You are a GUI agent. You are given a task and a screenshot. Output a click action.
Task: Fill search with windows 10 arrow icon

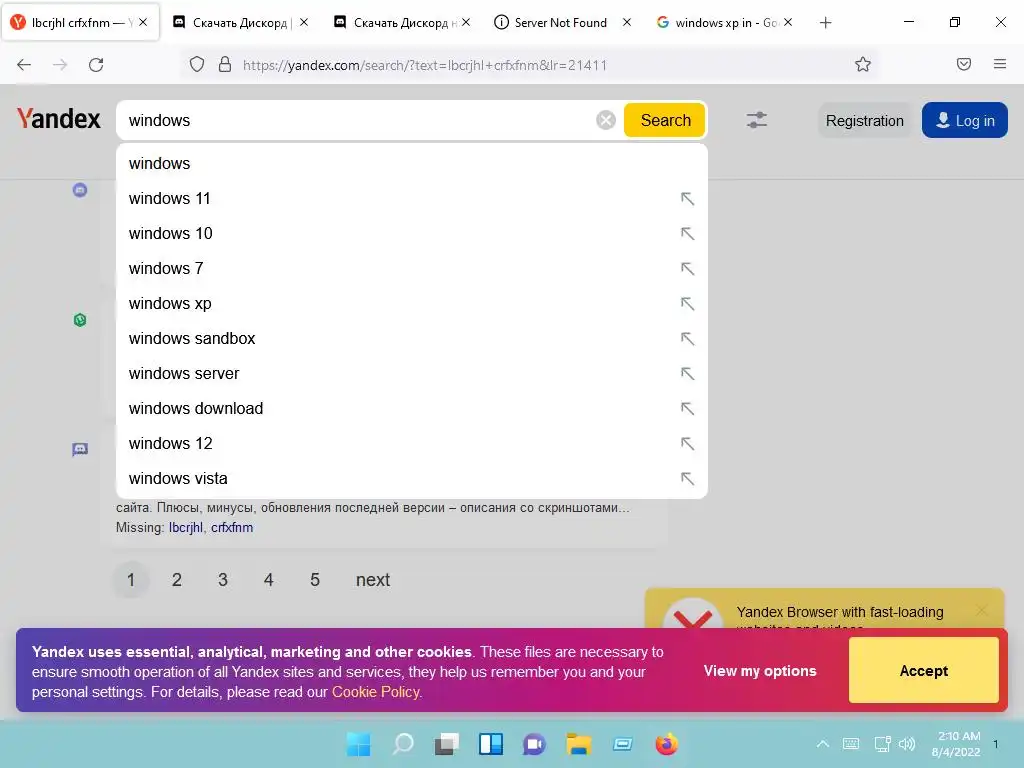[x=687, y=234]
